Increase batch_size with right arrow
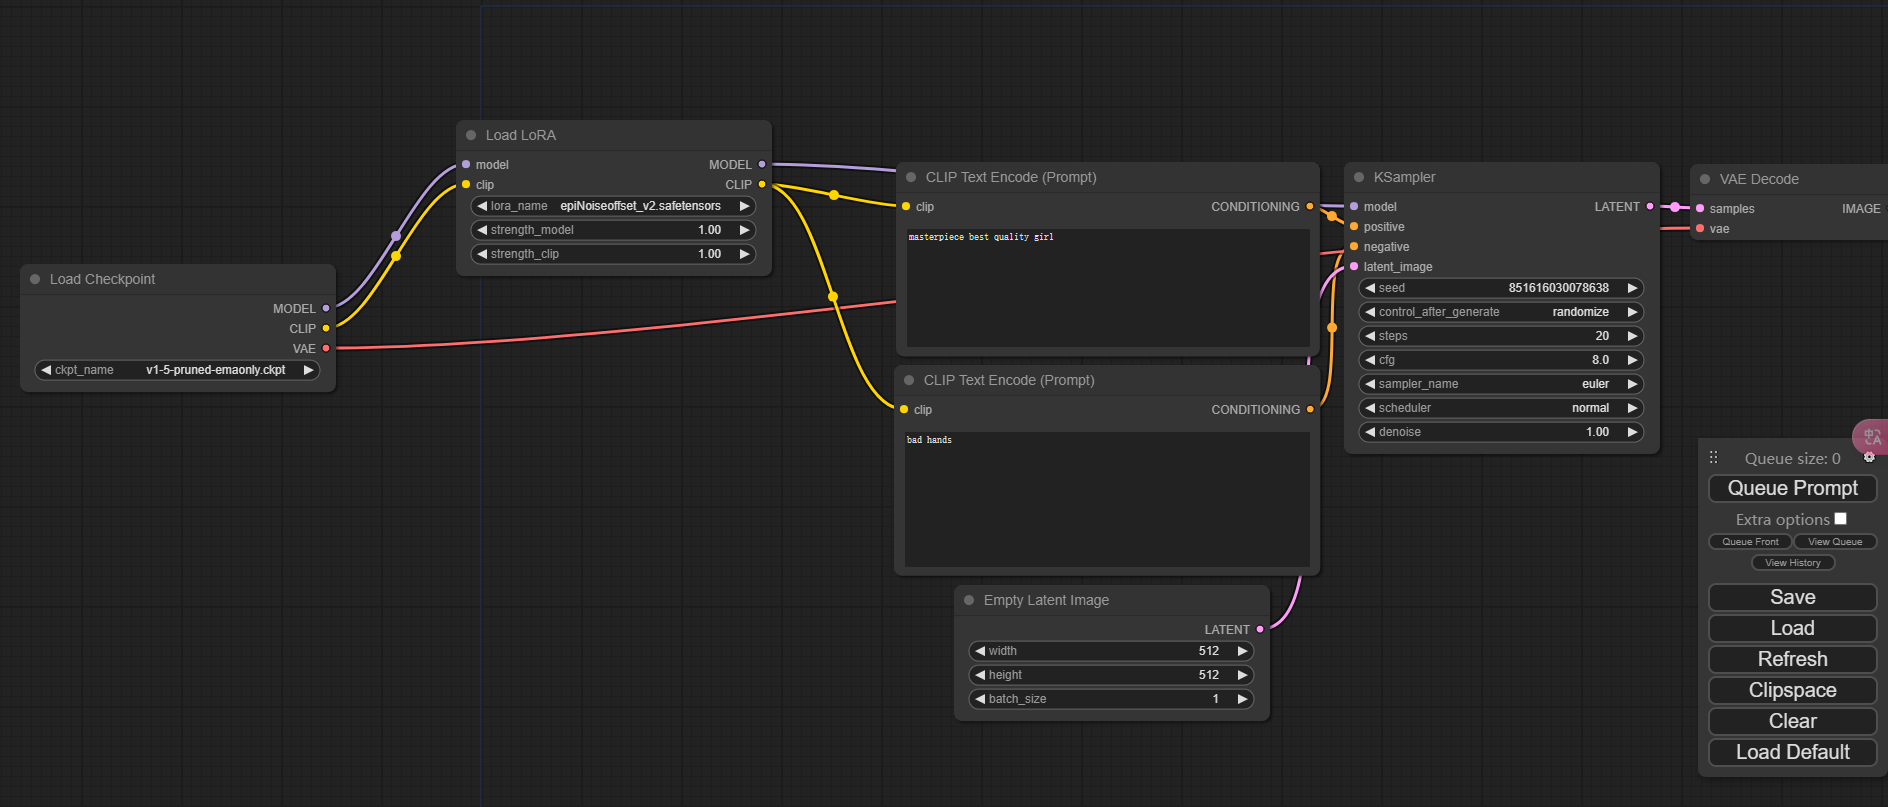The width and height of the screenshot is (1888, 807). click(1242, 699)
